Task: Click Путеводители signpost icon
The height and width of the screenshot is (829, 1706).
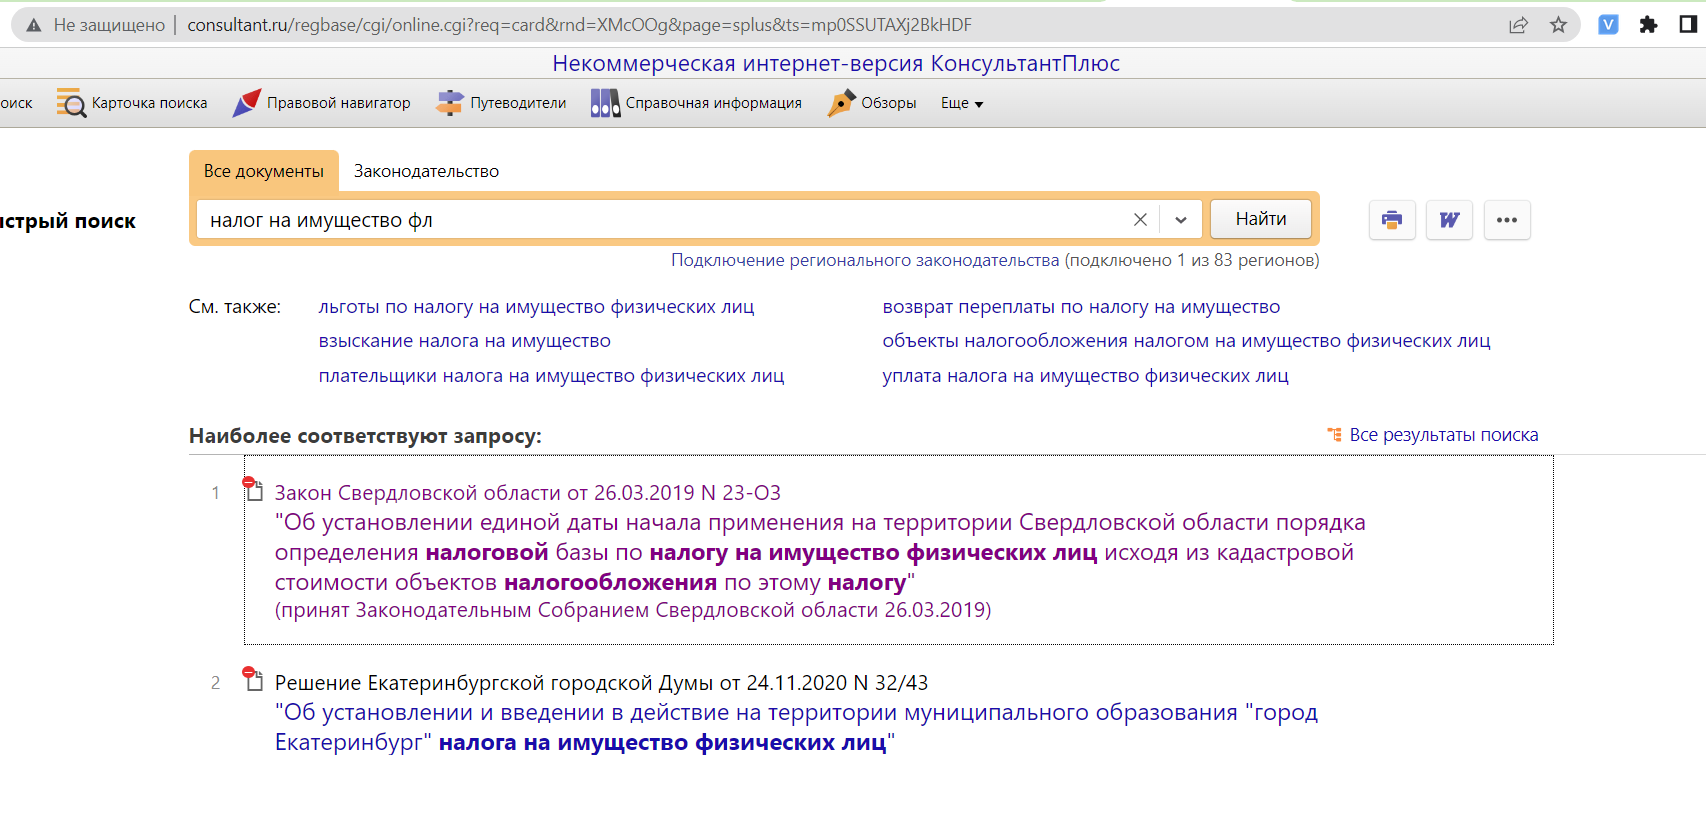Action: point(450,103)
